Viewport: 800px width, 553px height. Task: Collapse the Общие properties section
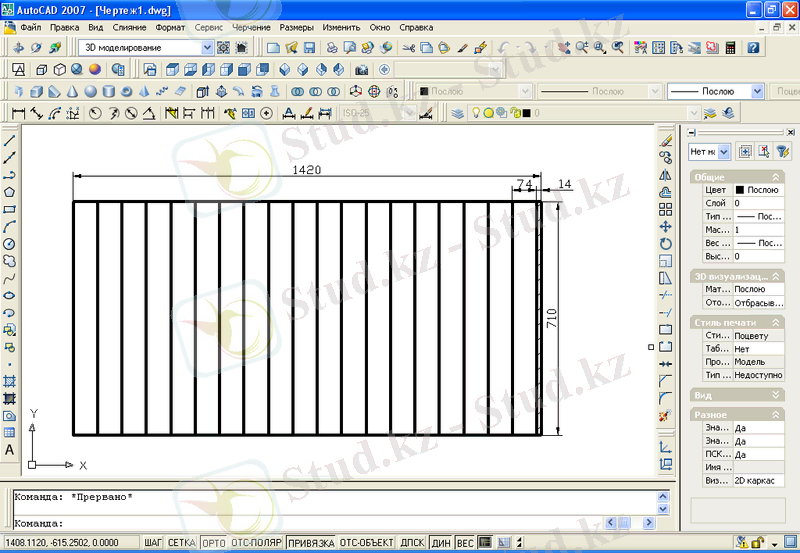coord(776,176)
